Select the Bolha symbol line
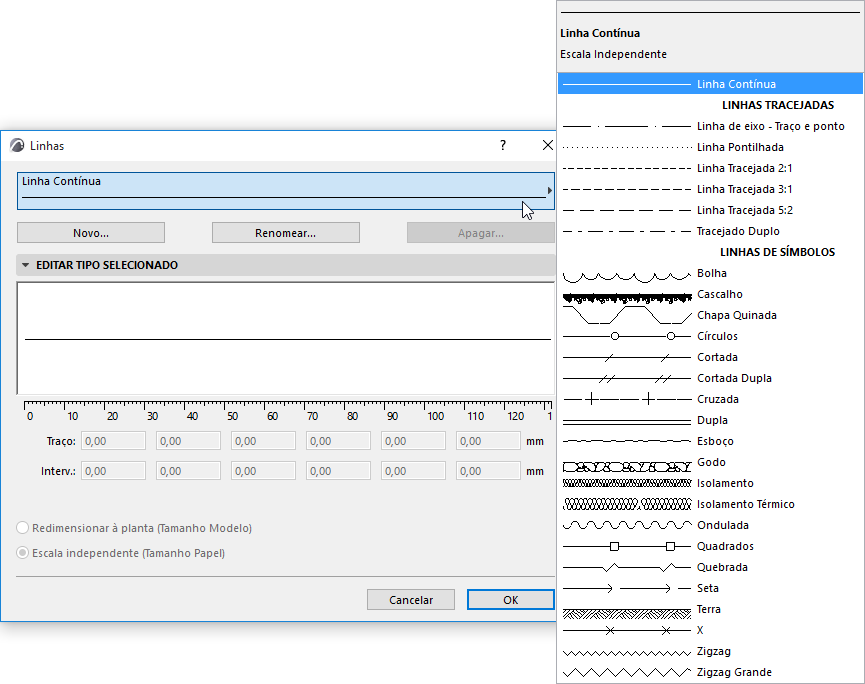Image resolution: width=865 pixels, height=684 pixels. 710,273
